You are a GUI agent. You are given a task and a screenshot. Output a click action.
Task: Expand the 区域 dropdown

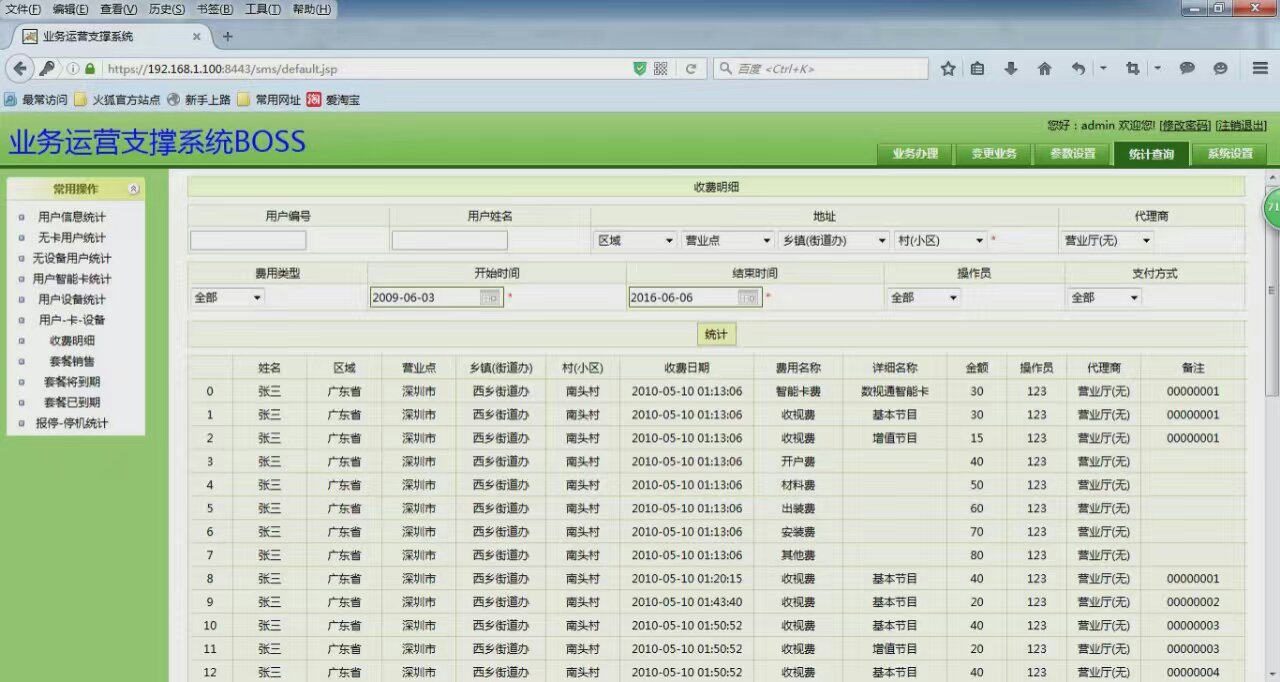(x=634, y=241)
